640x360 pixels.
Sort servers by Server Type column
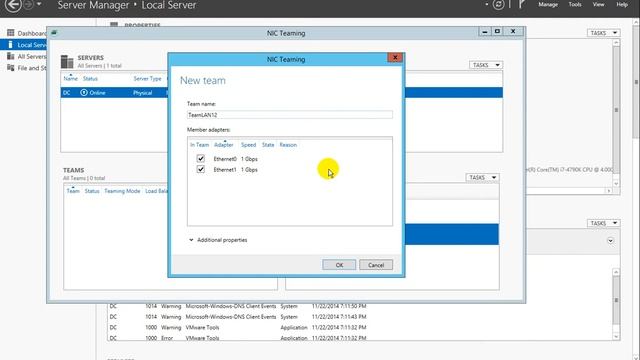coord(147,78)
